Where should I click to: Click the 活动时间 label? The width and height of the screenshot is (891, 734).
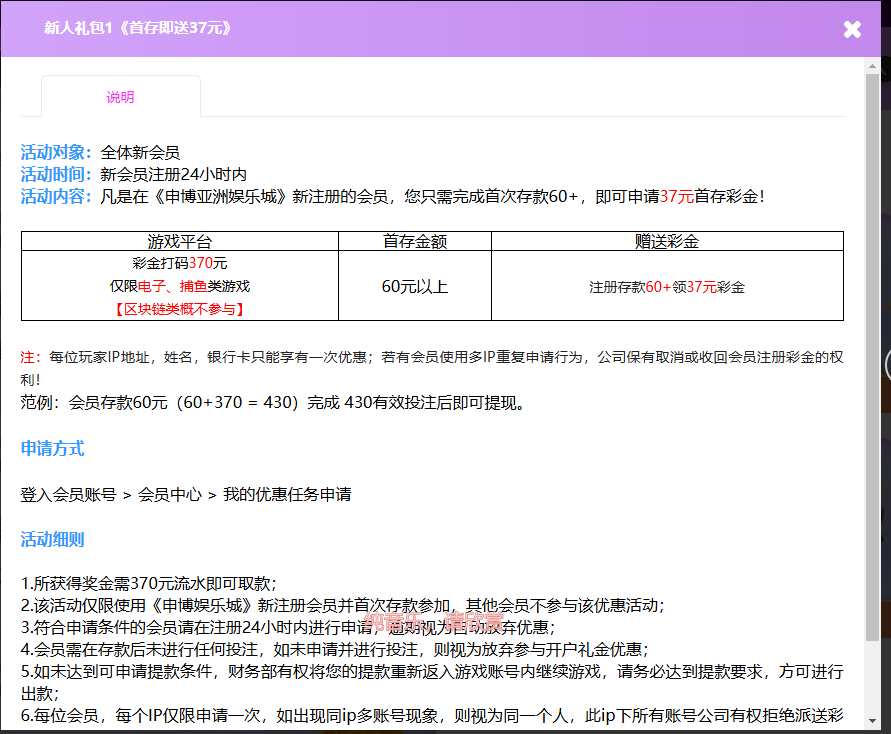(x=56, y=175)
